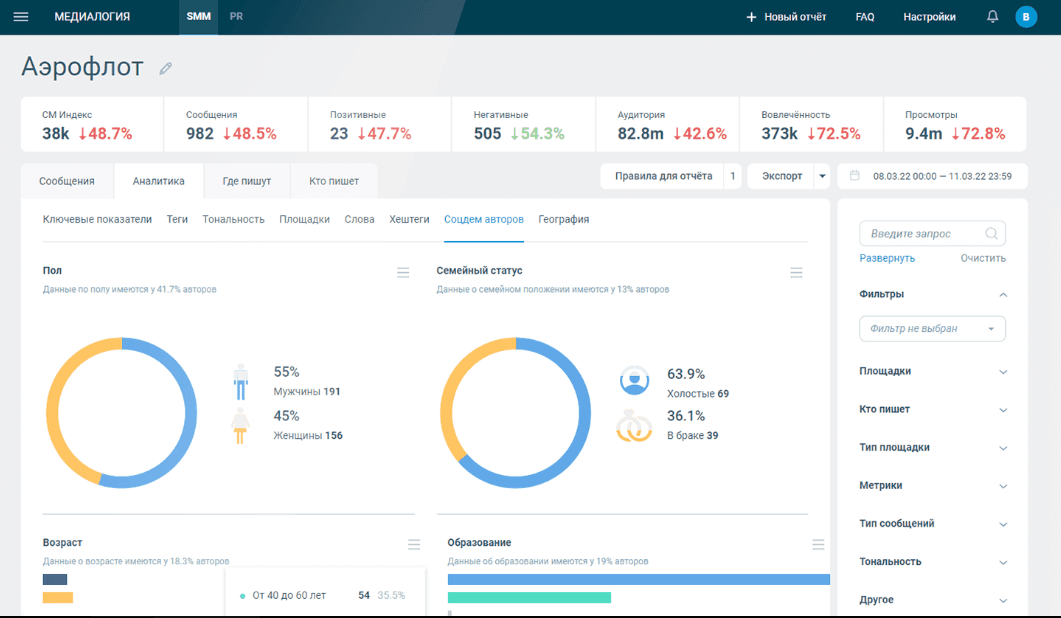The image size is (1061, 618).
Task: Click the teal Образование bar
Action: pos(529,598)
